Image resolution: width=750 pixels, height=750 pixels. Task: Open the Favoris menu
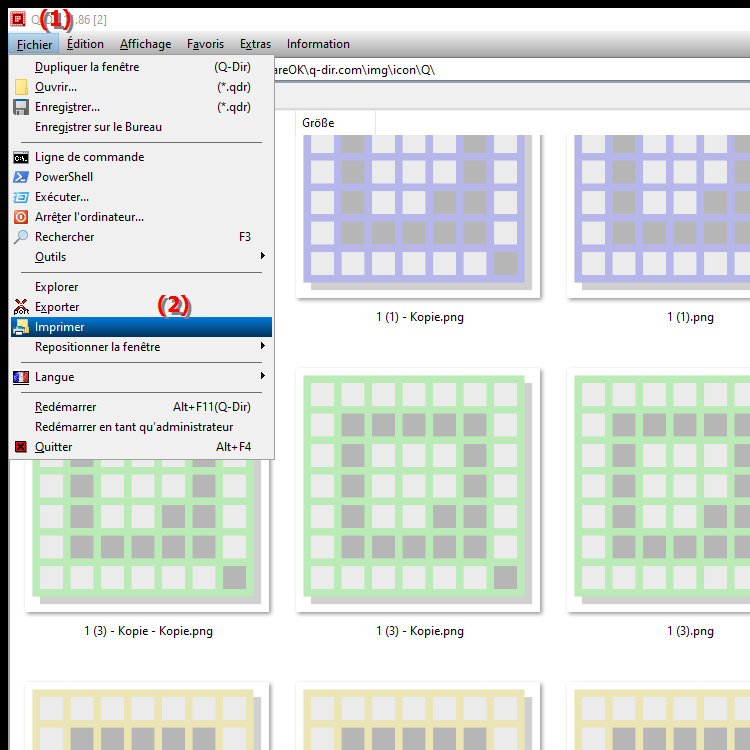click(205, 44)
